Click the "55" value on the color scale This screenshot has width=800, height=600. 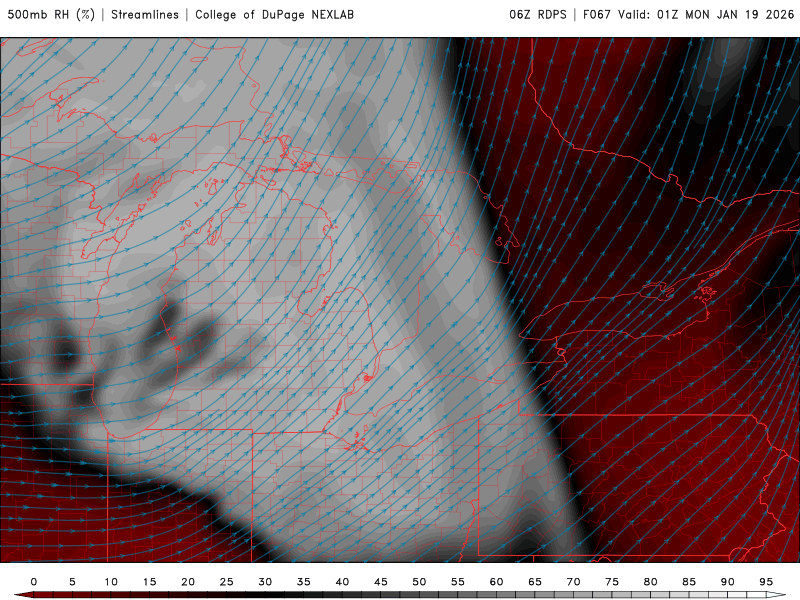(458, 582)
